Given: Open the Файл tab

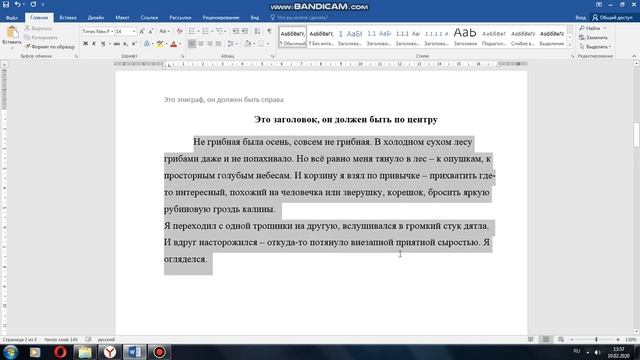Looking at the screenshot, I should [x=12, y=18].
